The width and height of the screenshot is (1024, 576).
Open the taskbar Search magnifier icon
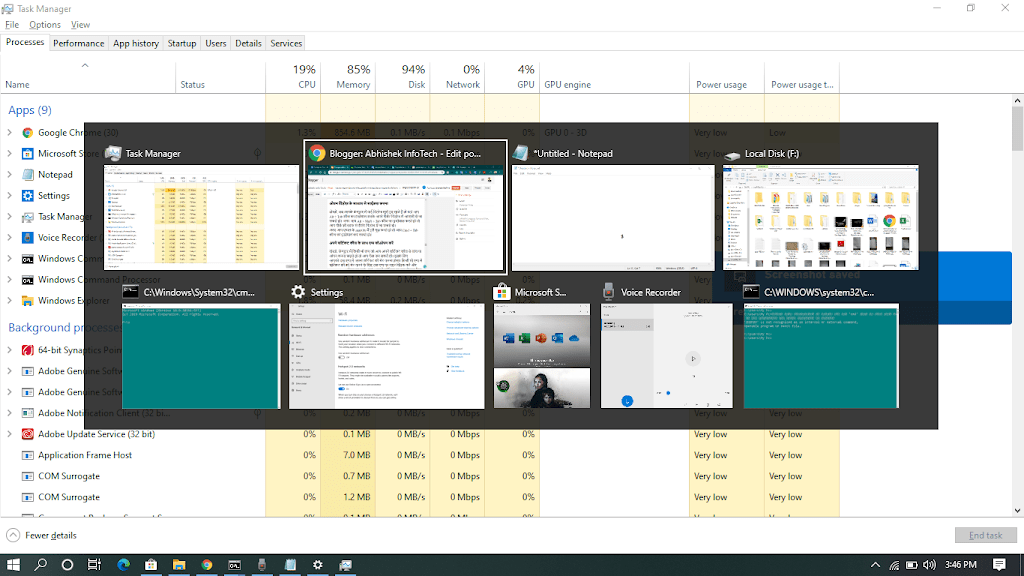point(41,565)
